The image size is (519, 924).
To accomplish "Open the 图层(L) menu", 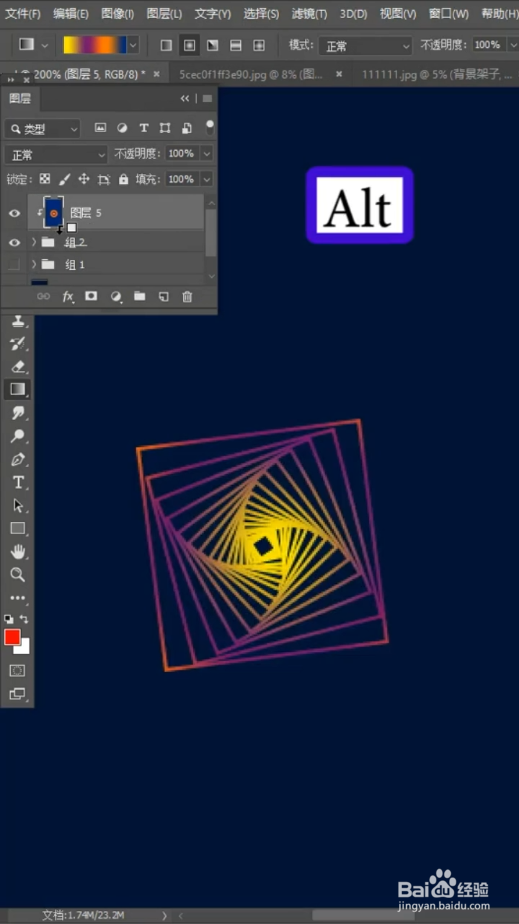I will click(164, 14).
